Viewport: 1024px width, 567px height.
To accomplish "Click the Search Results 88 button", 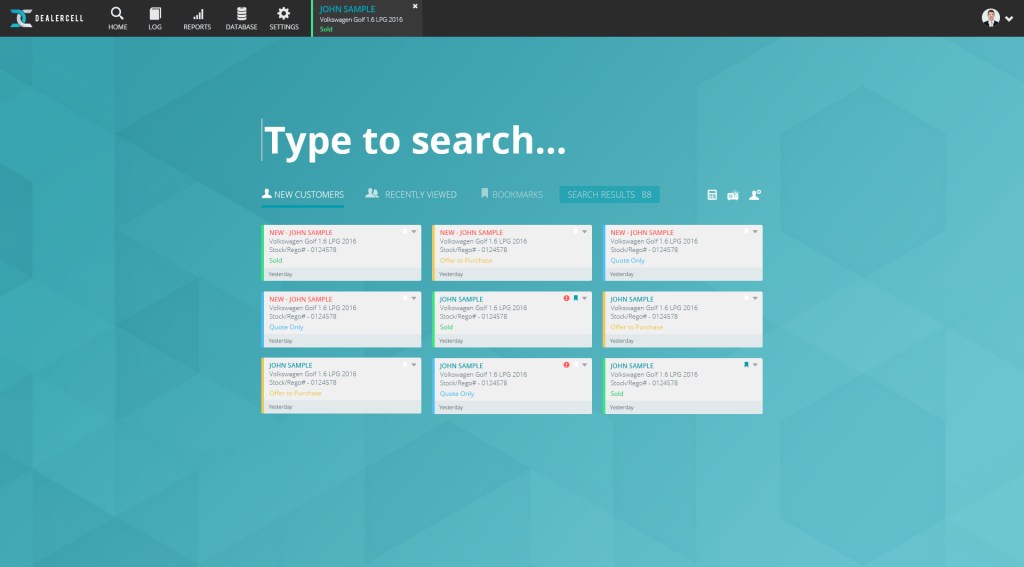I will tap(609, 195).
